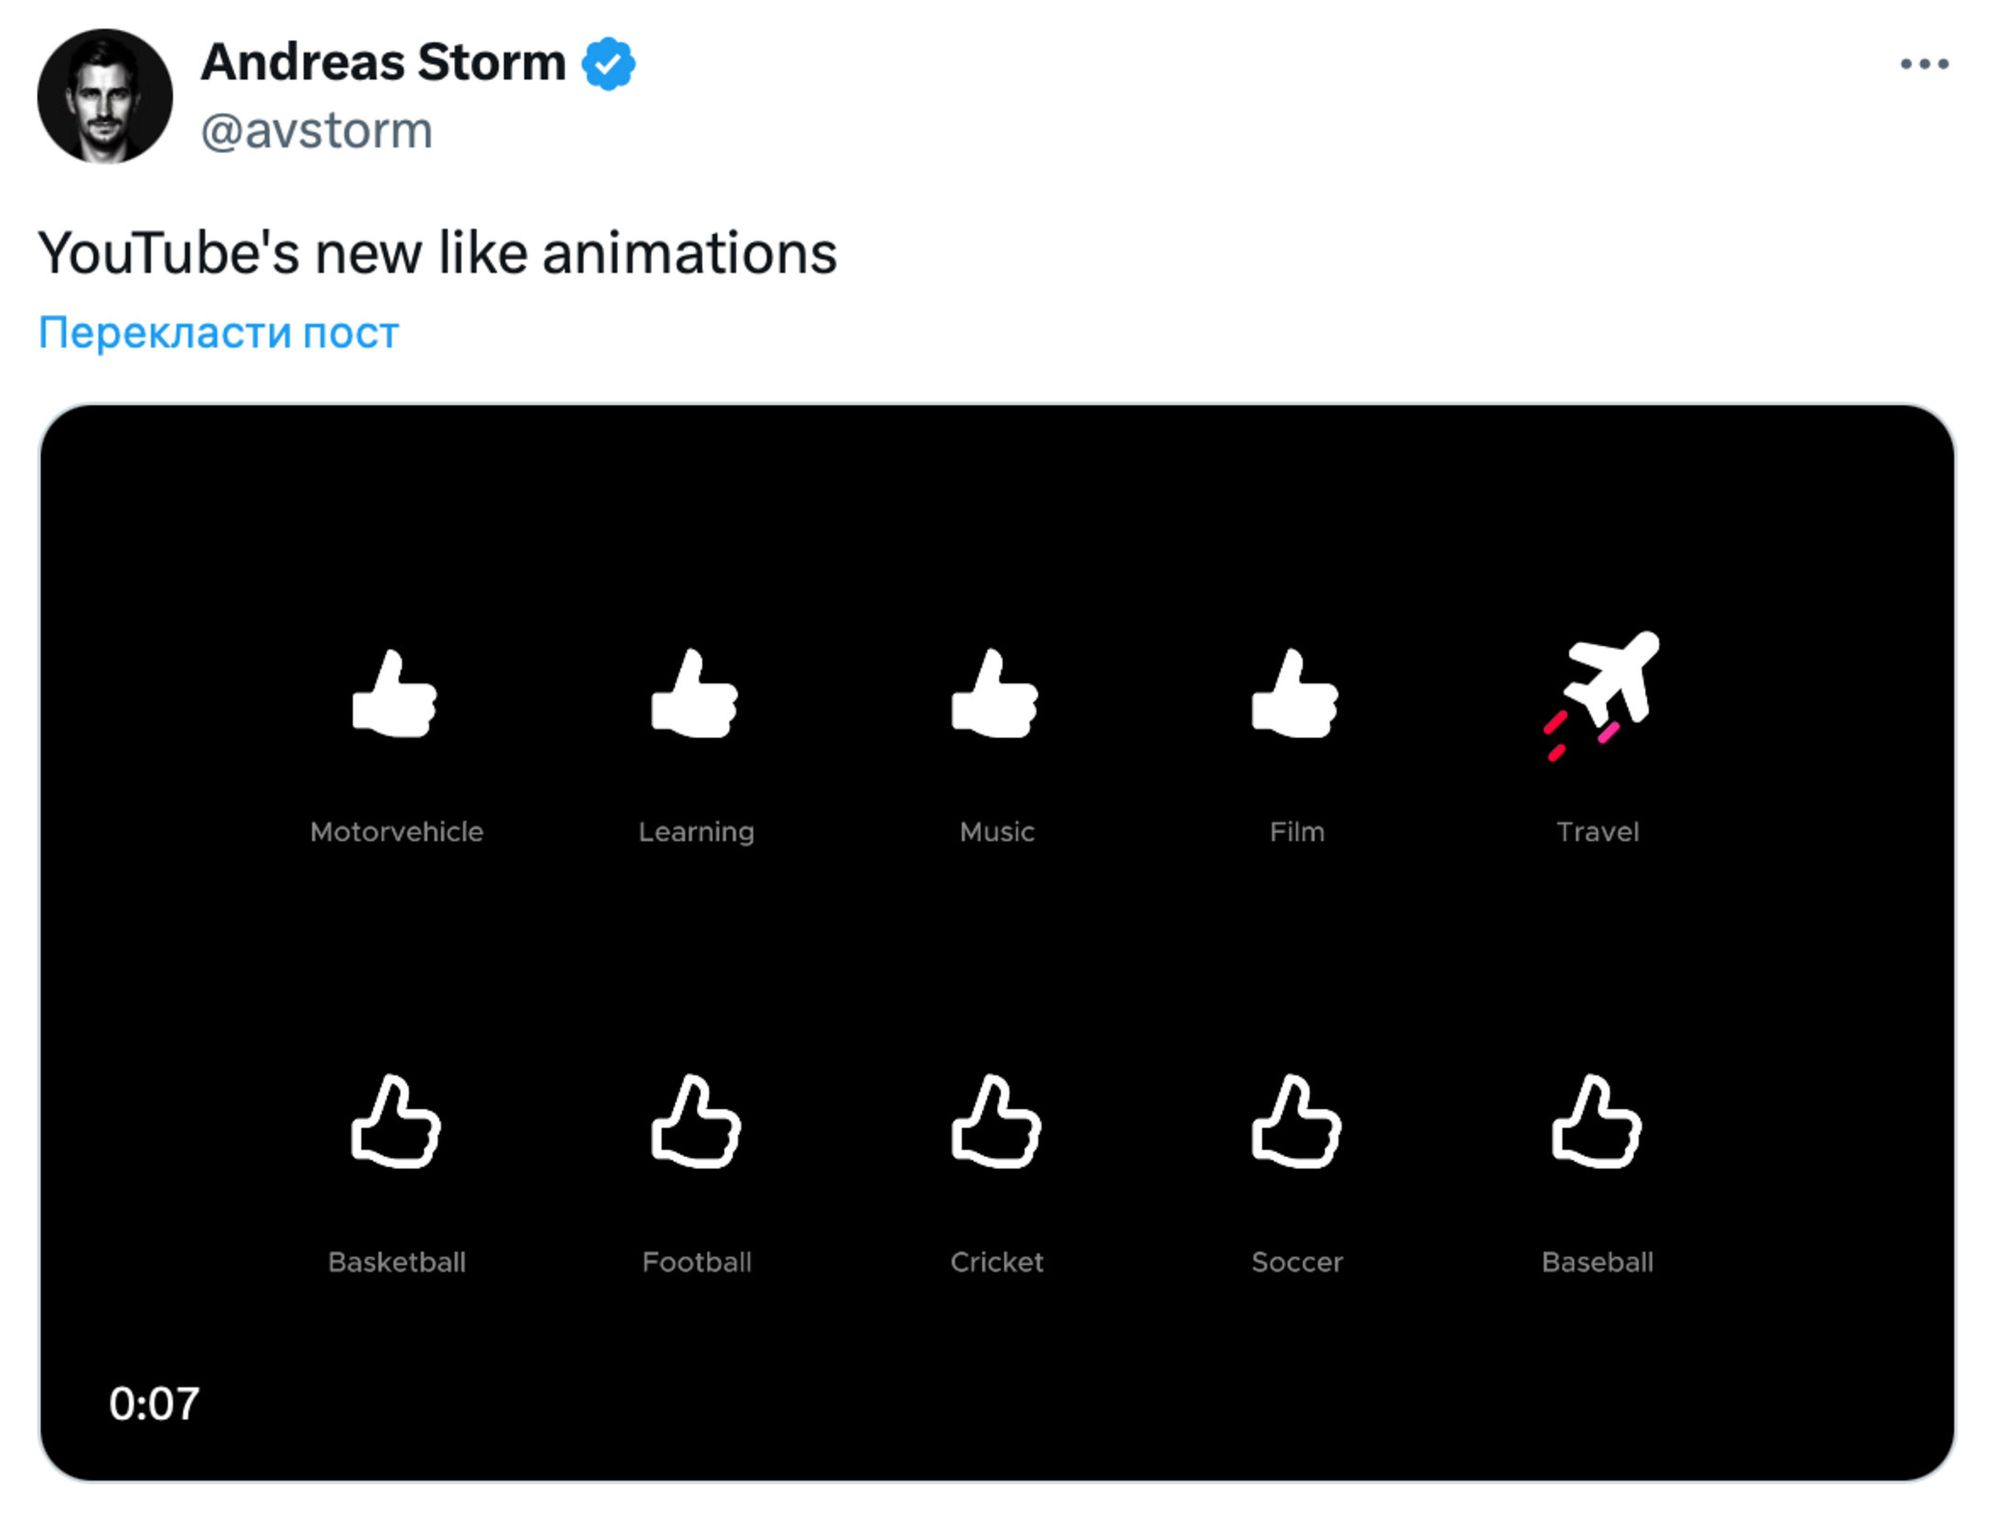Click the Перекласти пост translate link
Screen dimensions: 2000x1528
click(218, 332)
